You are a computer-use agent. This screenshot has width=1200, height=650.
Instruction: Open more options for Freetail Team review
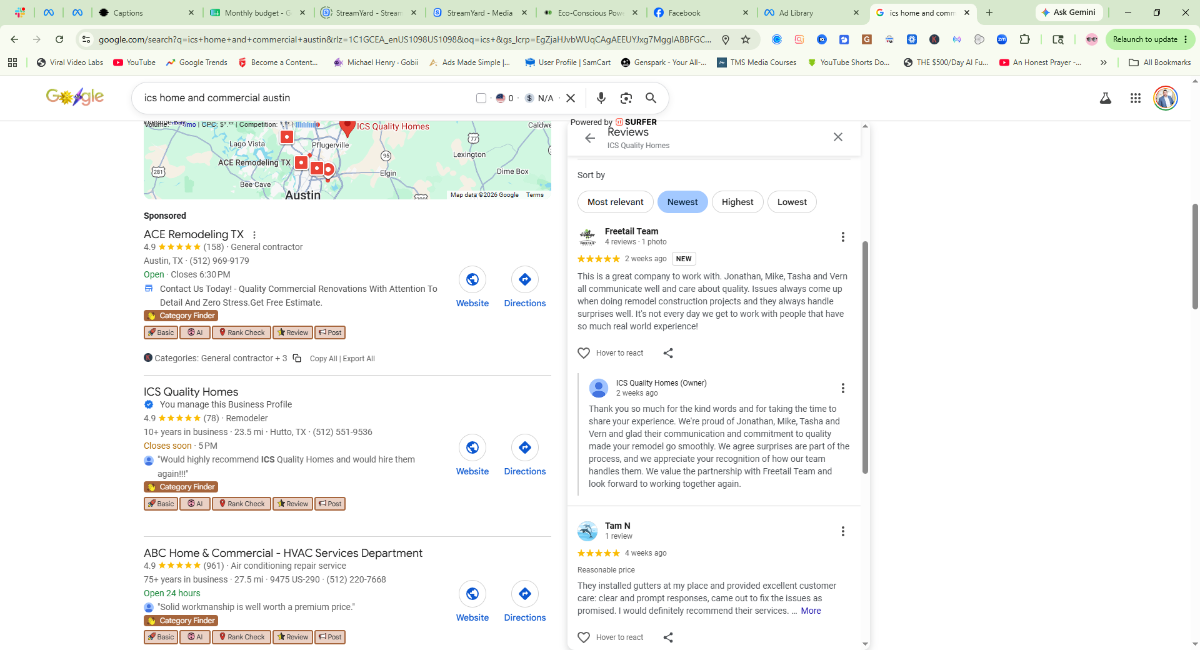point(843,237)
